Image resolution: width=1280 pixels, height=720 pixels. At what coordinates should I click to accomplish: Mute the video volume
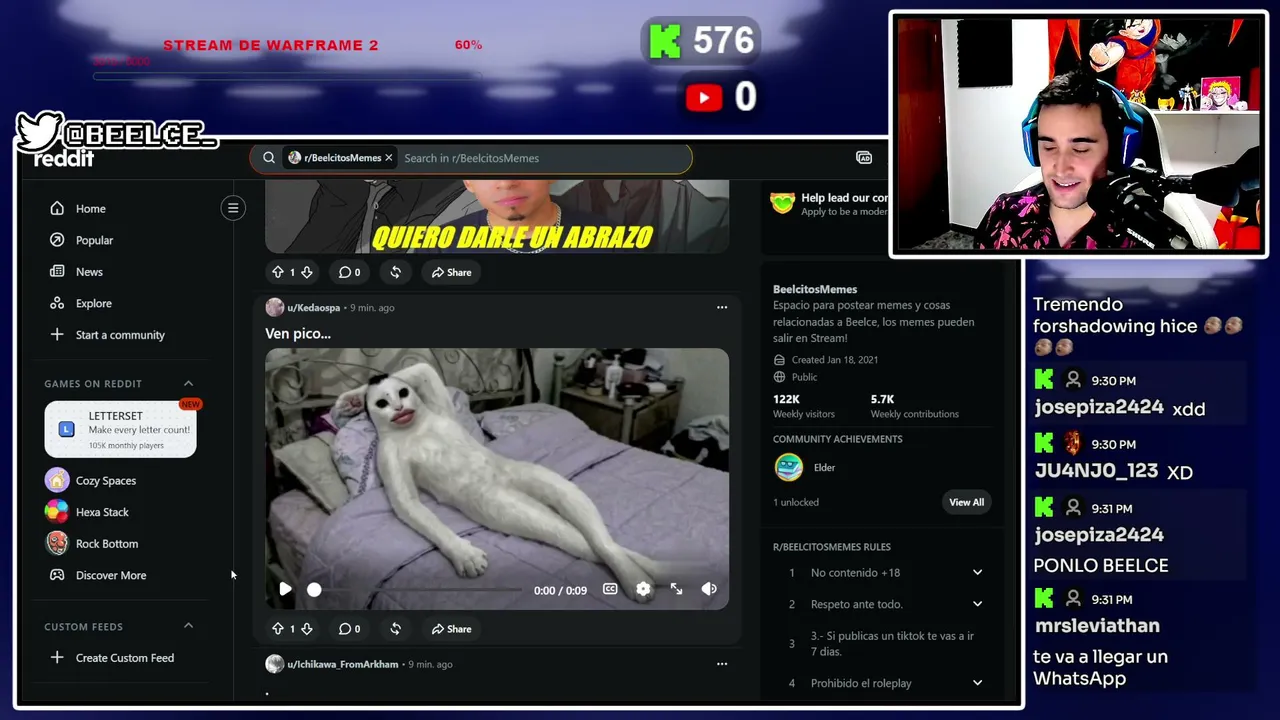click(x=709, y=589)
